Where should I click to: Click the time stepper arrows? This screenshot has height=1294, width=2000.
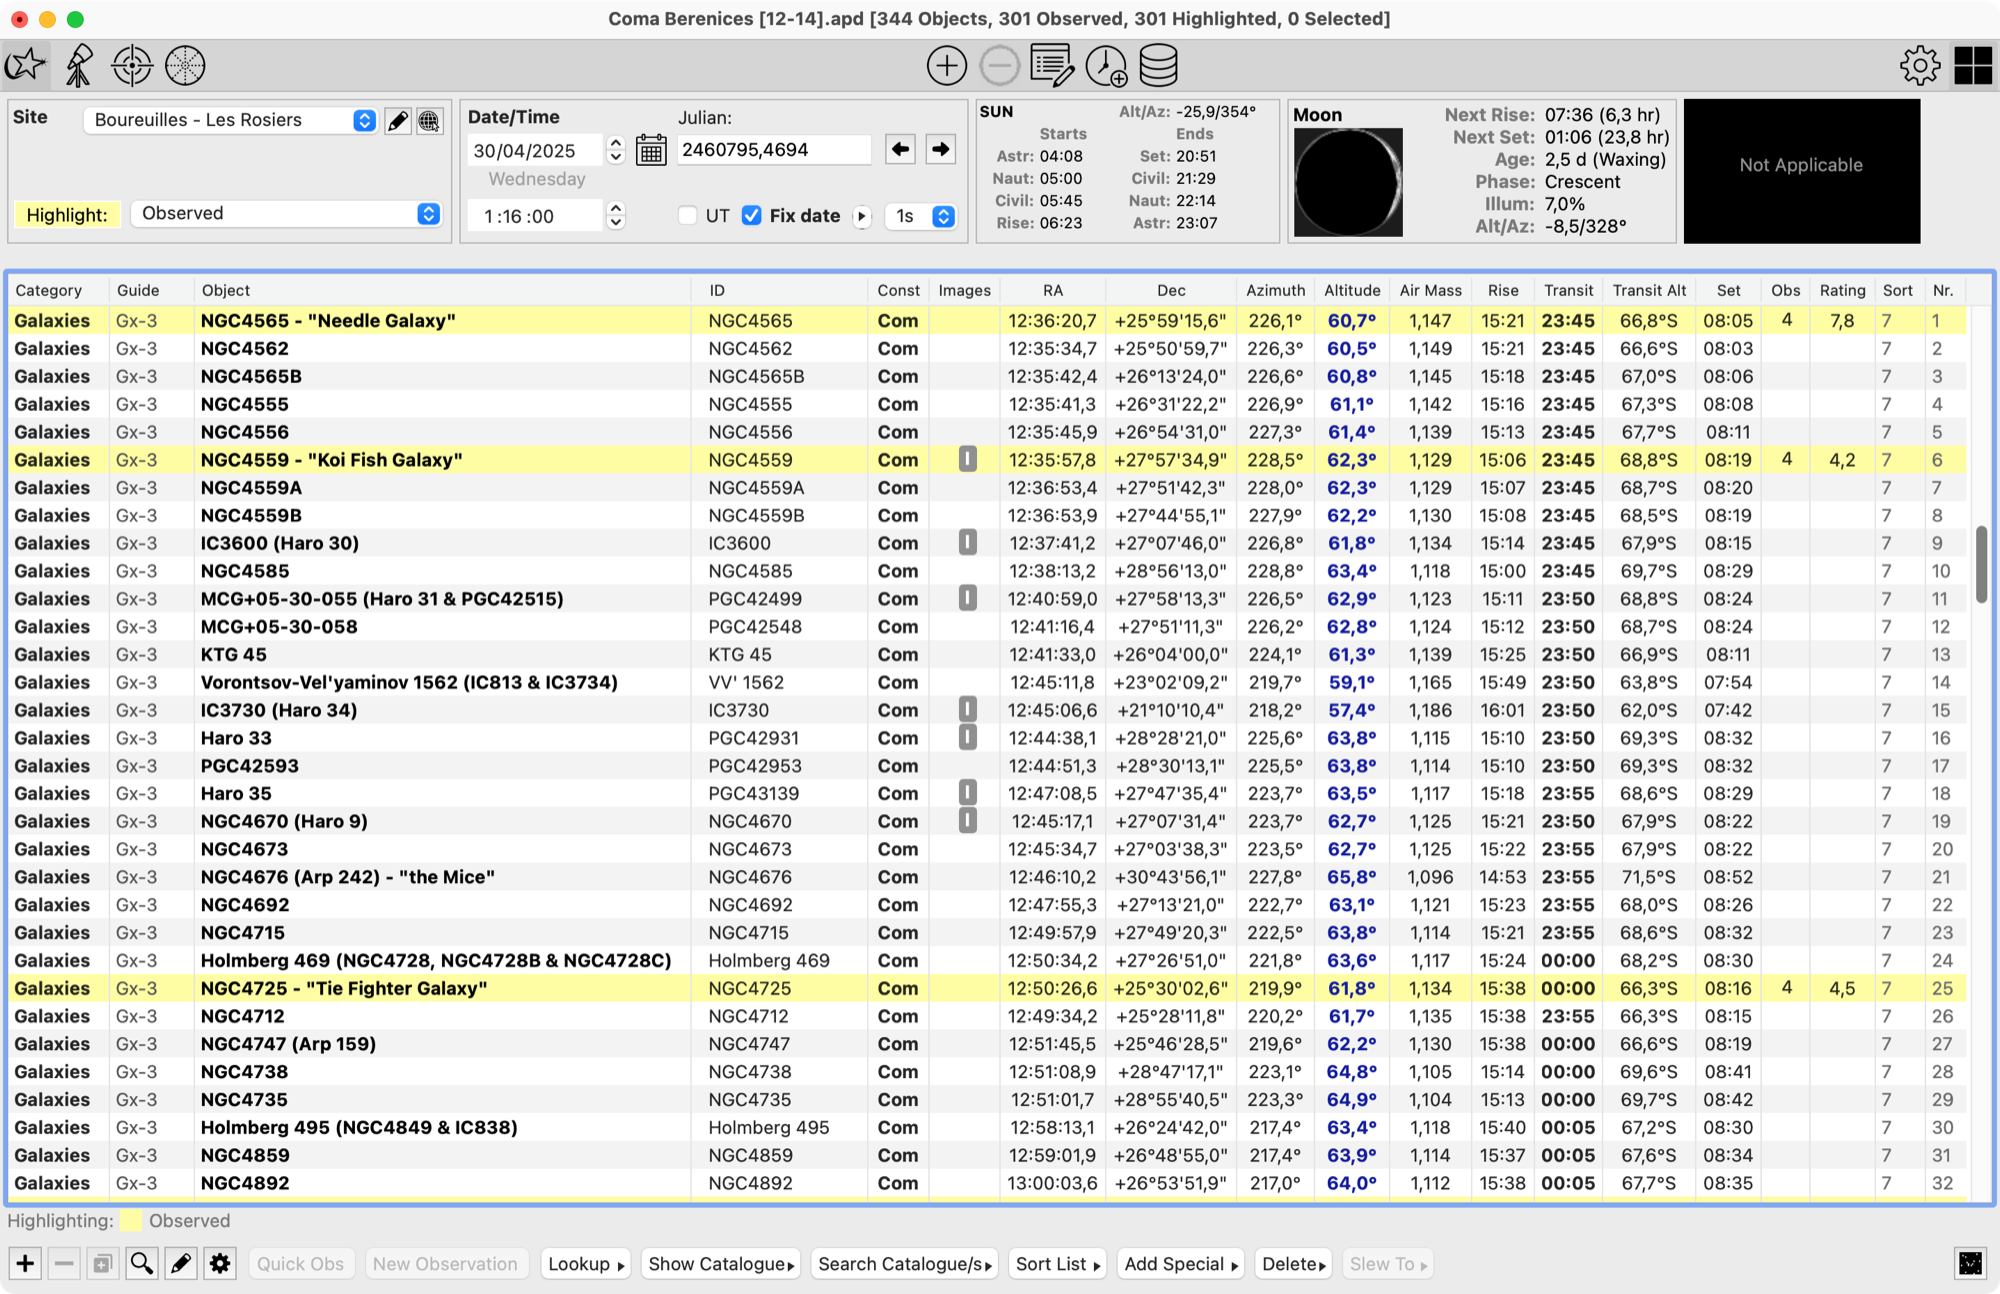pyautogui.click(x=616, y=215)
